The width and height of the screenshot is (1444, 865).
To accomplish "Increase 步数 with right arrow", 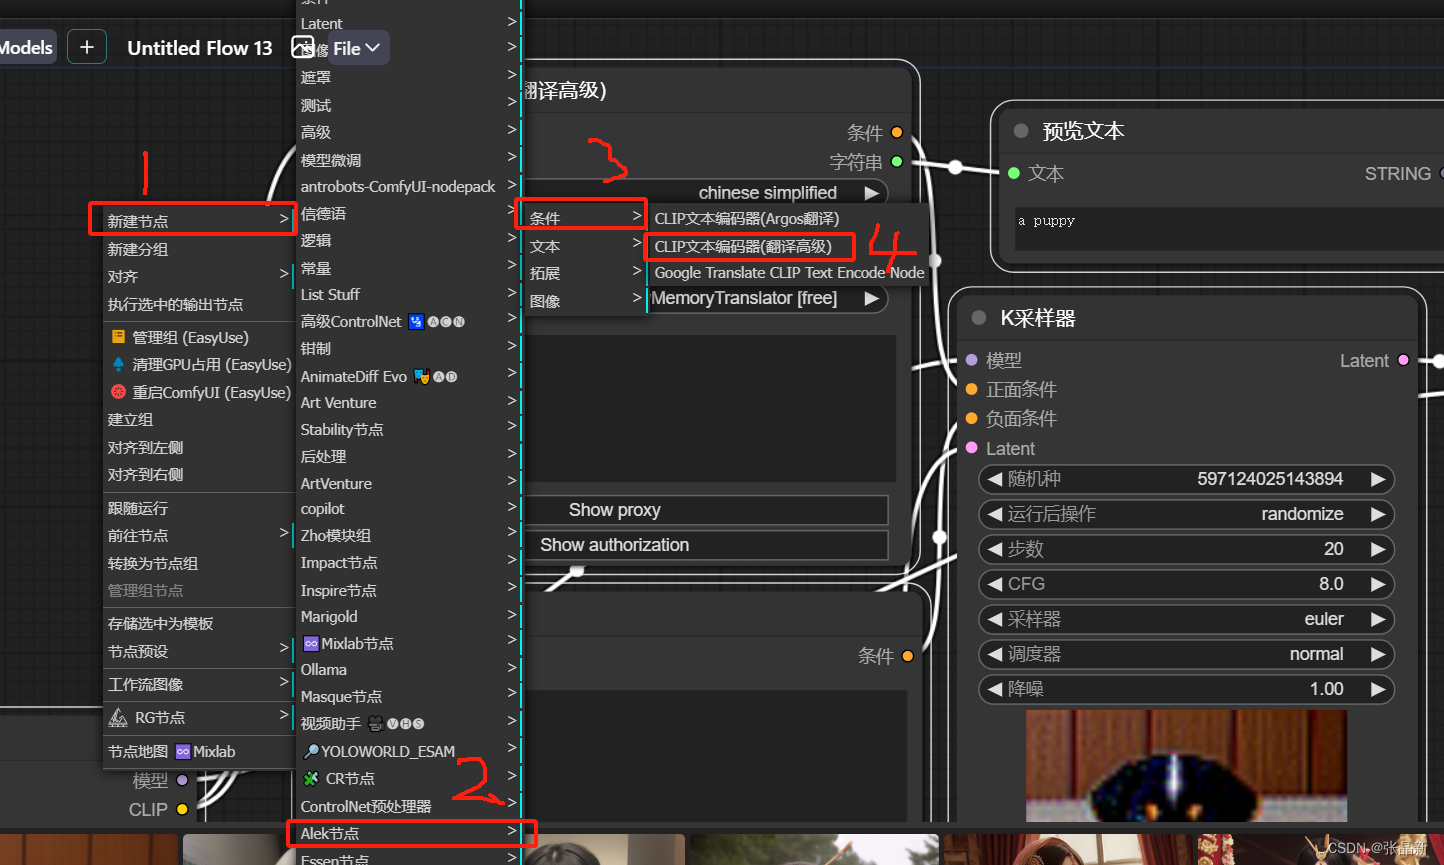I will tap(1378, 549).
